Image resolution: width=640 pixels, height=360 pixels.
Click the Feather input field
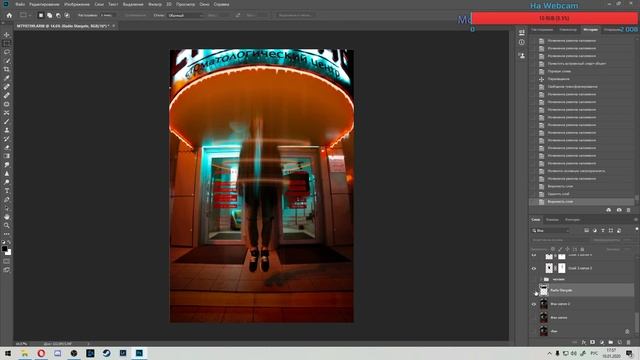point(107,15)
